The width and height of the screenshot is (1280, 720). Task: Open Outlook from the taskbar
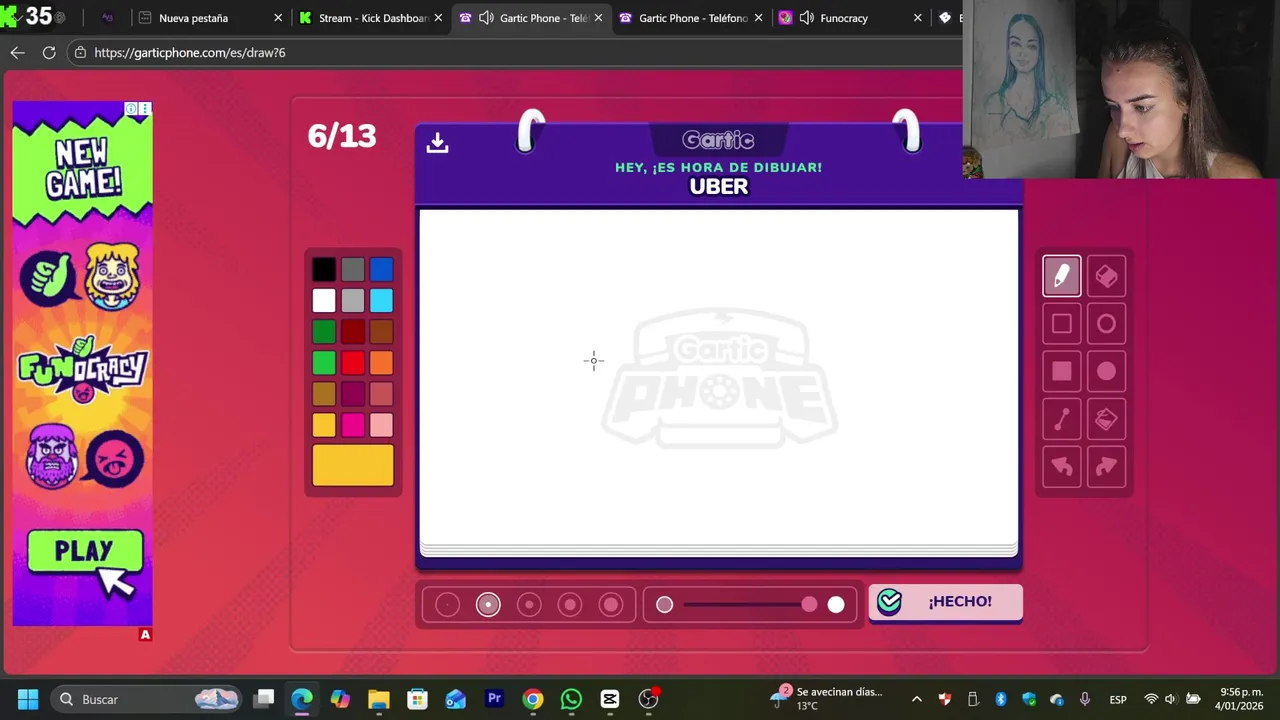tap(456, 699)
